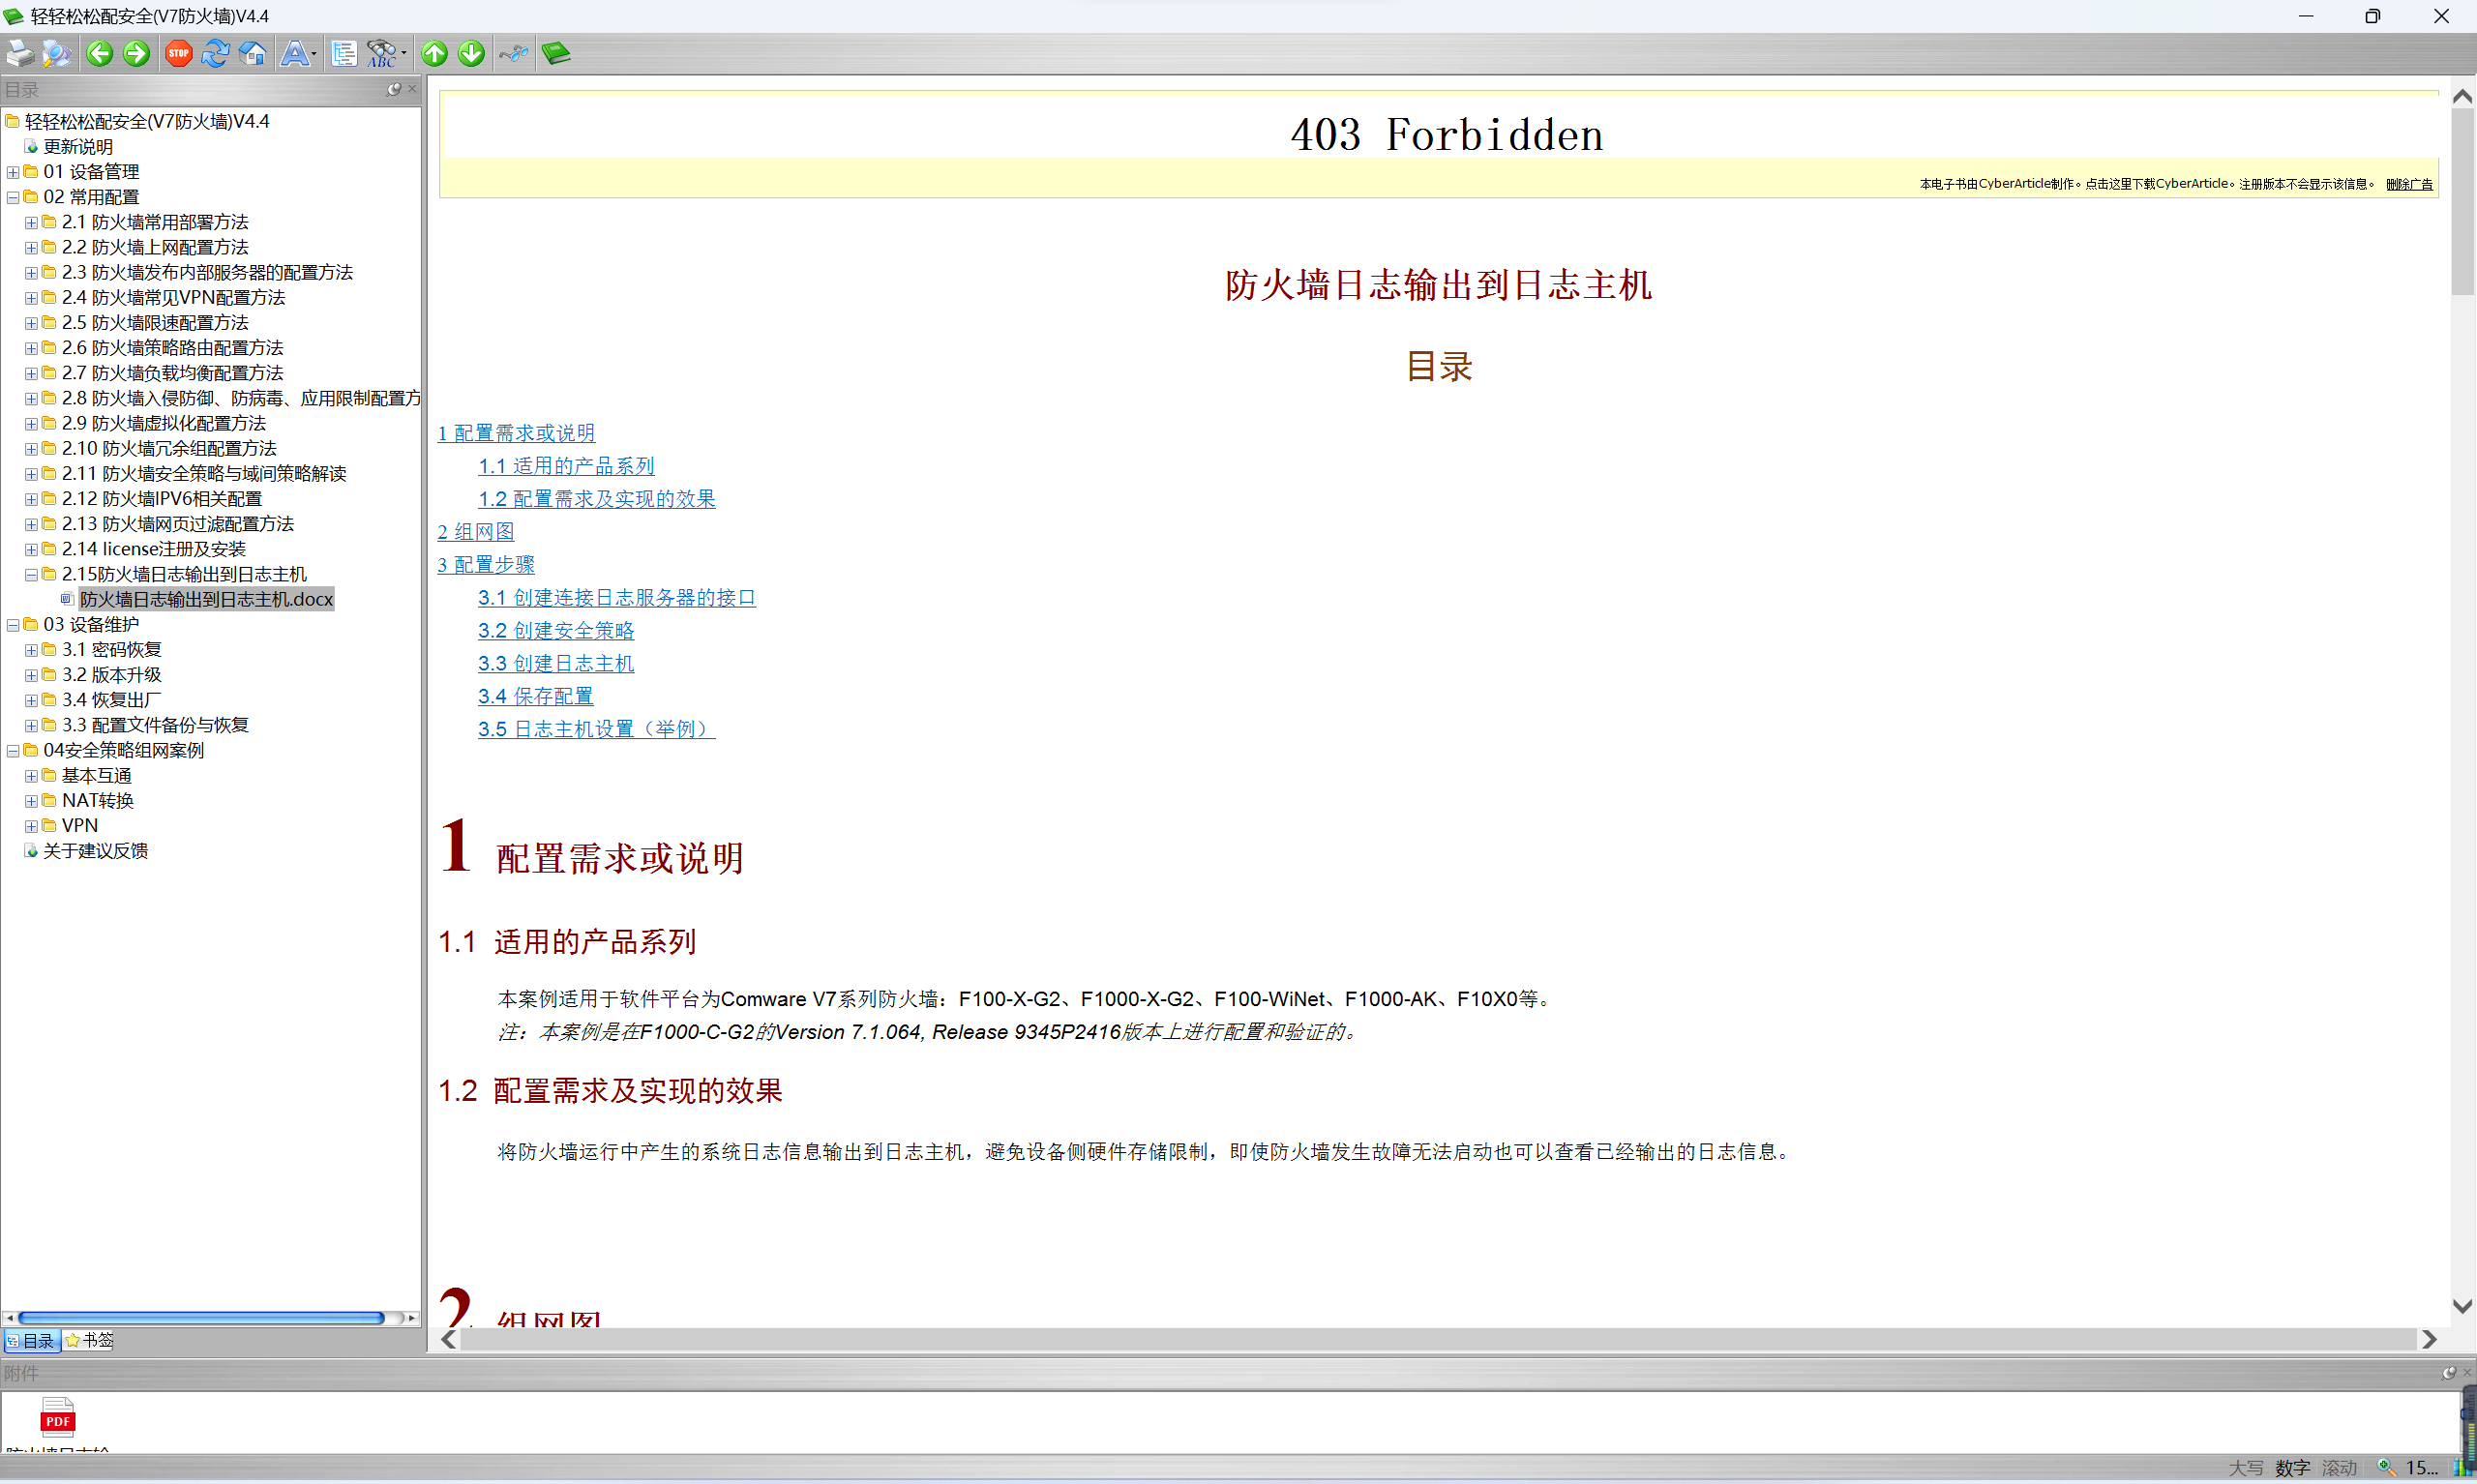This screenshot has width=2477, height=1484.
Task: Toggle pin on the 附件 attachments panel
Action: pos(2448,1373)
